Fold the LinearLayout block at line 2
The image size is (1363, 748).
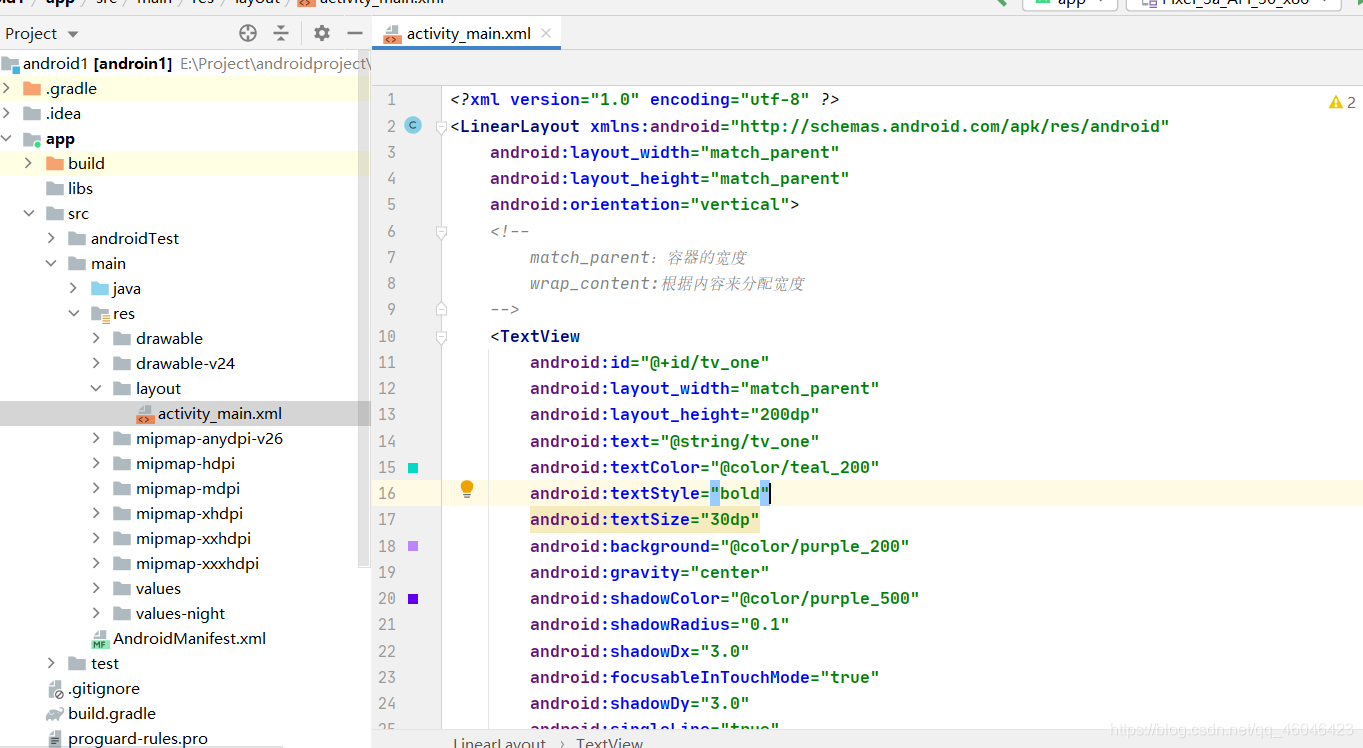[441, 126]
